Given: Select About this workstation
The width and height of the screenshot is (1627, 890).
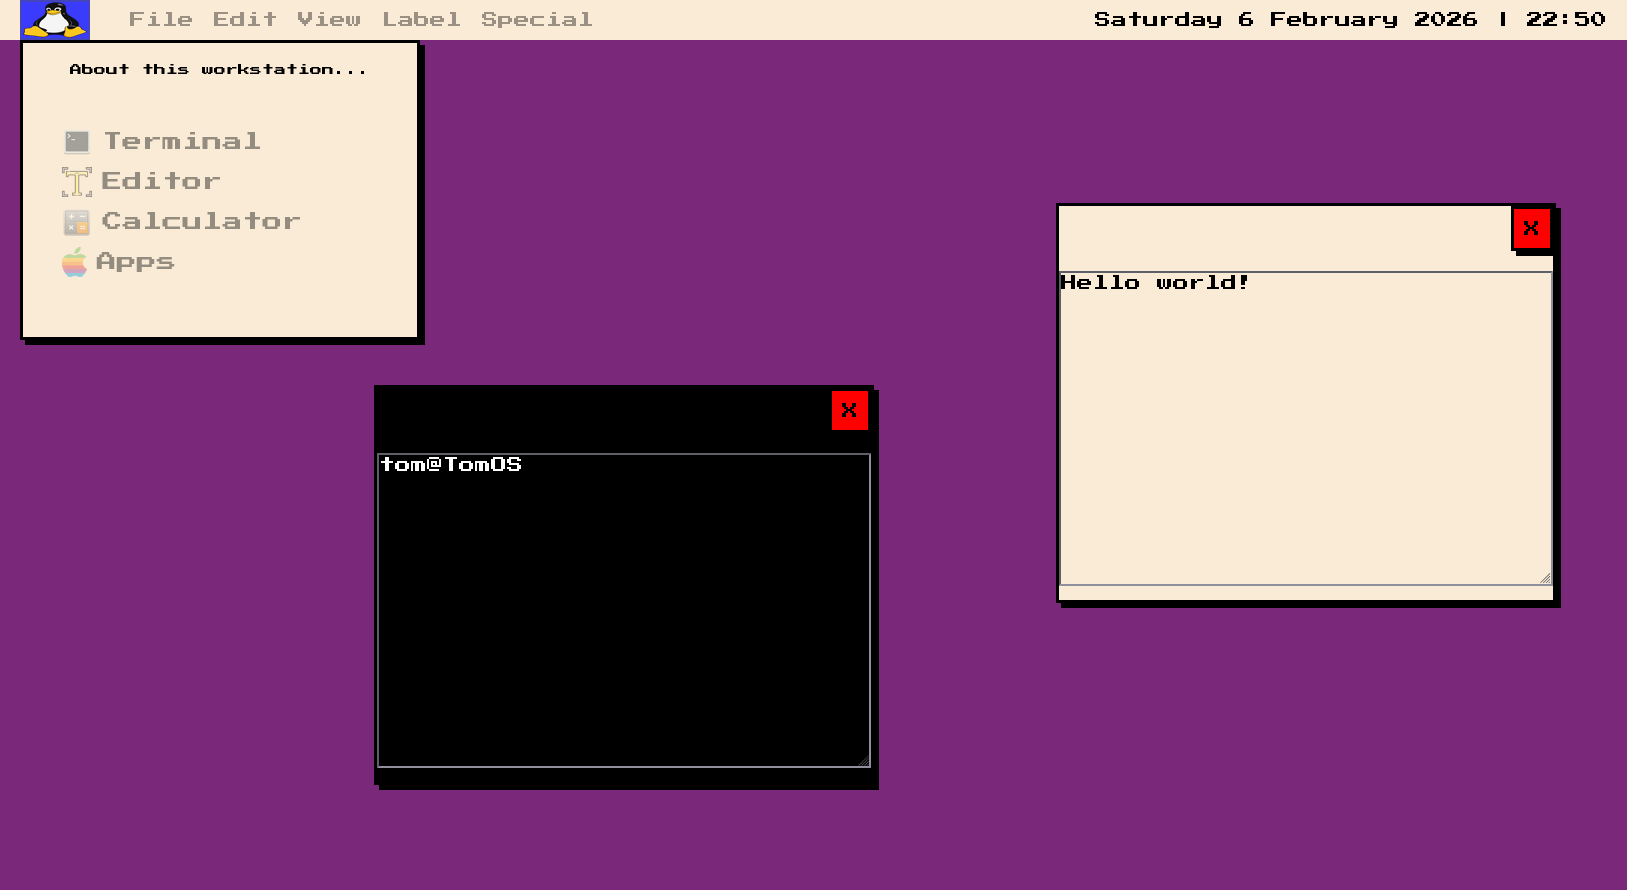Looking at the screenshot, I should click(x=217, y=69).
